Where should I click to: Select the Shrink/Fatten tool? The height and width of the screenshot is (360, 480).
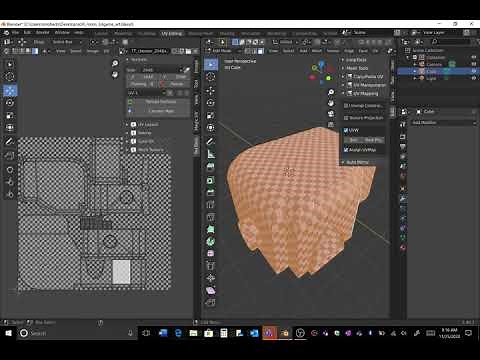coord(211,278)
